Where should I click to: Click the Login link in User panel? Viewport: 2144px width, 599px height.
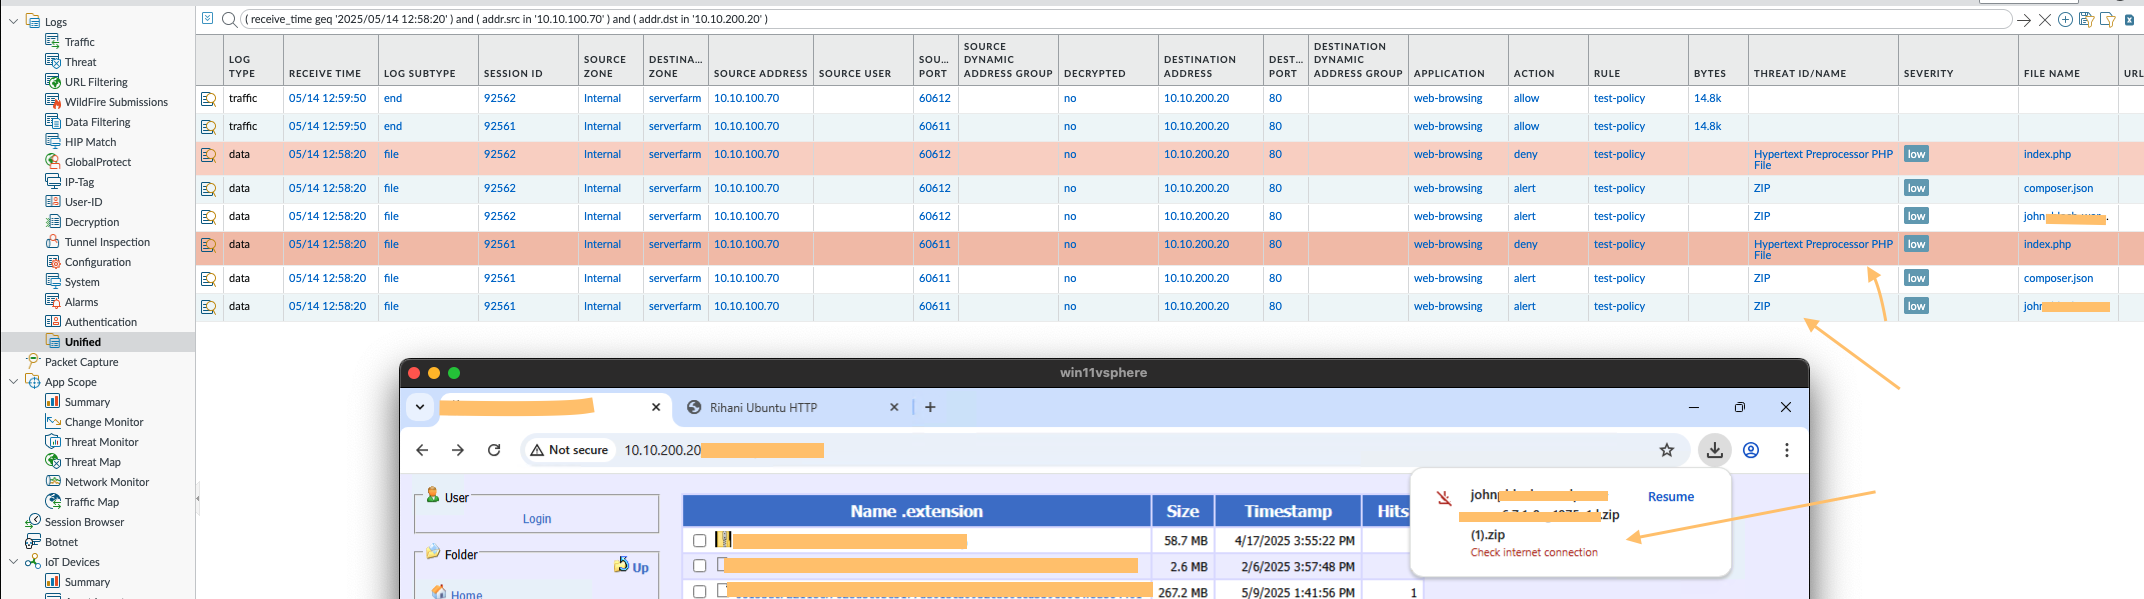pos(536,519)
